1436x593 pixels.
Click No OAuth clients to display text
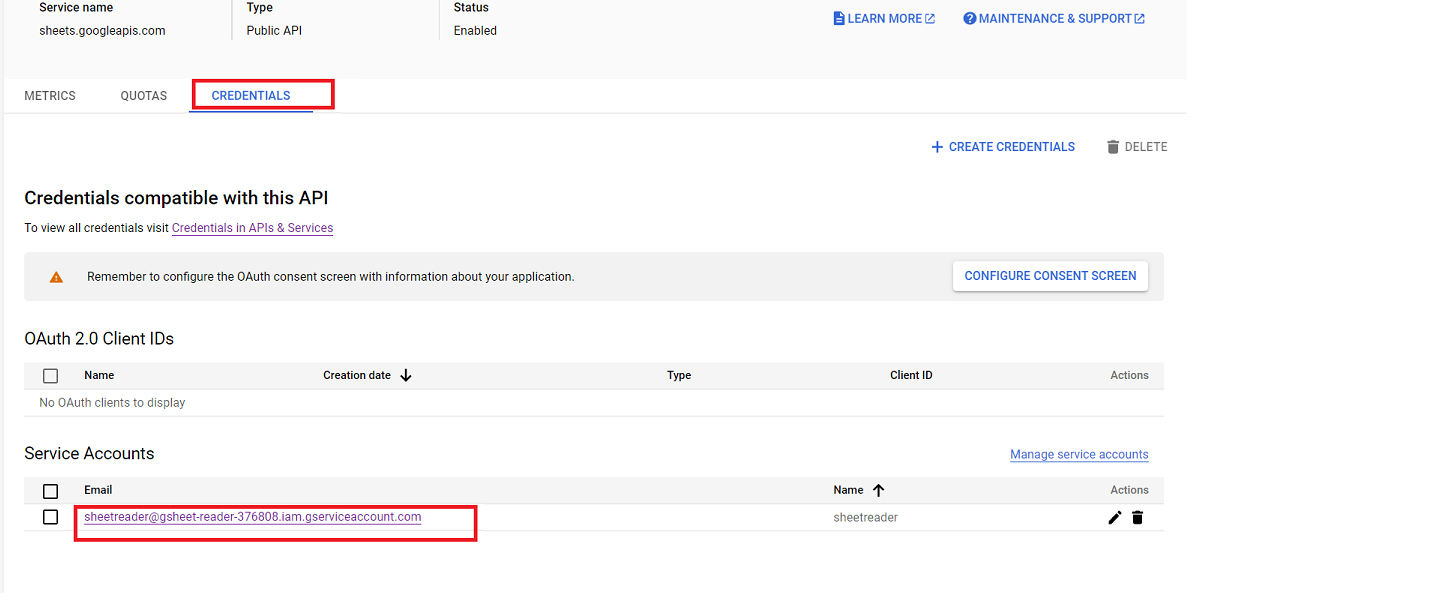[x=112, y=403]
